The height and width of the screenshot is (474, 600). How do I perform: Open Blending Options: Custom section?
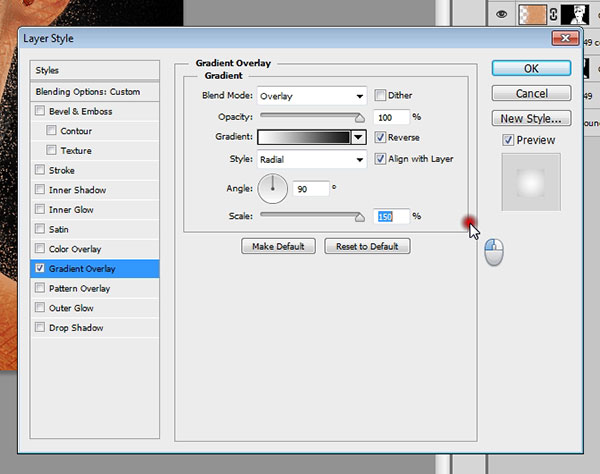(88, 92)
